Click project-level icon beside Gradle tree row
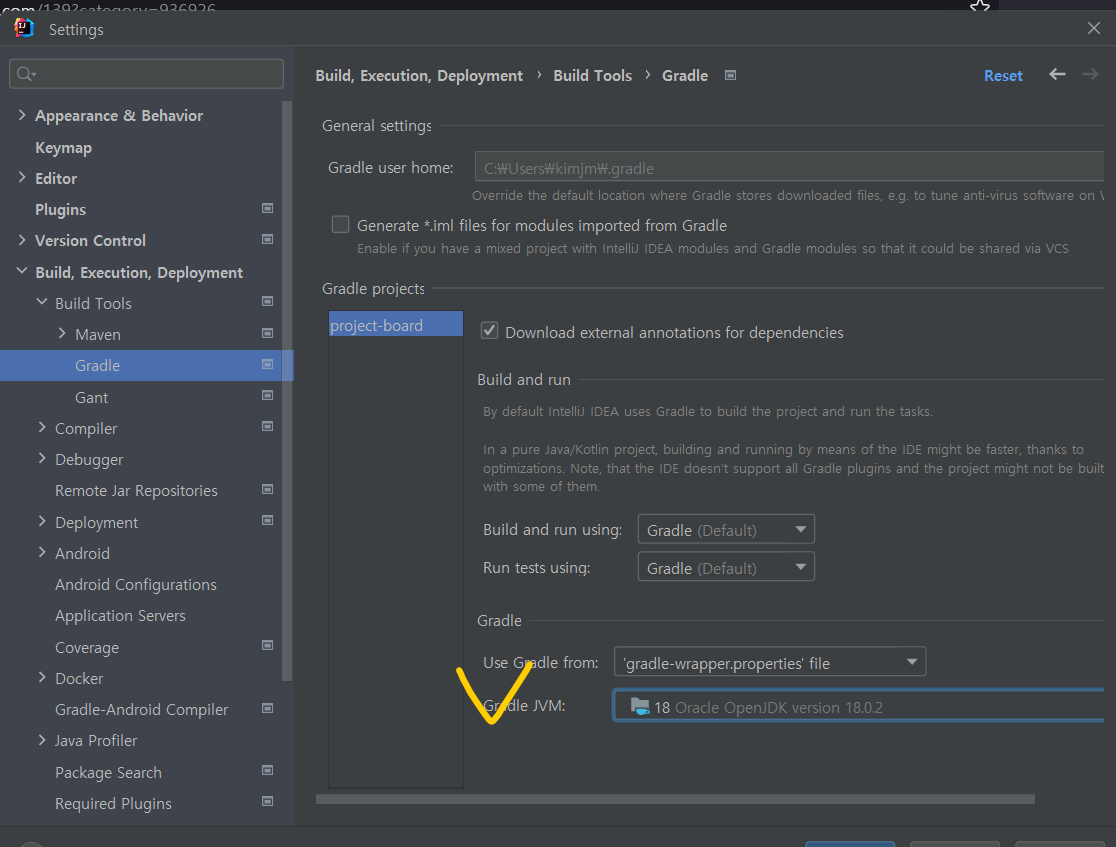The image size is (1116, 847). point(268,364)
